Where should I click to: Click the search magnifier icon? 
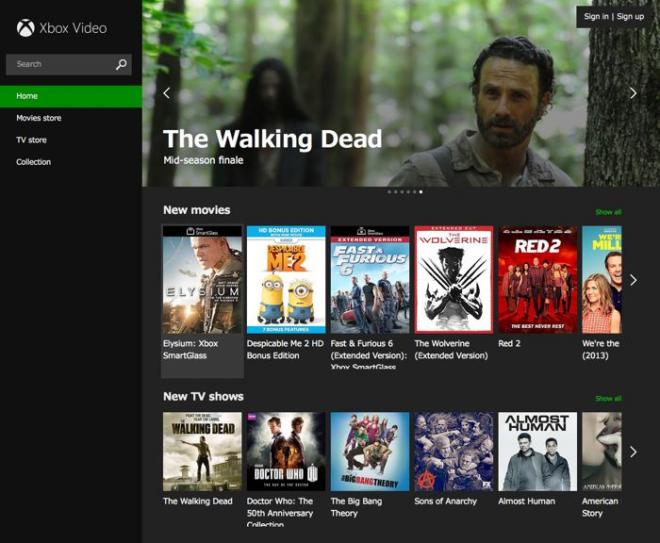[x=121, y=64]
